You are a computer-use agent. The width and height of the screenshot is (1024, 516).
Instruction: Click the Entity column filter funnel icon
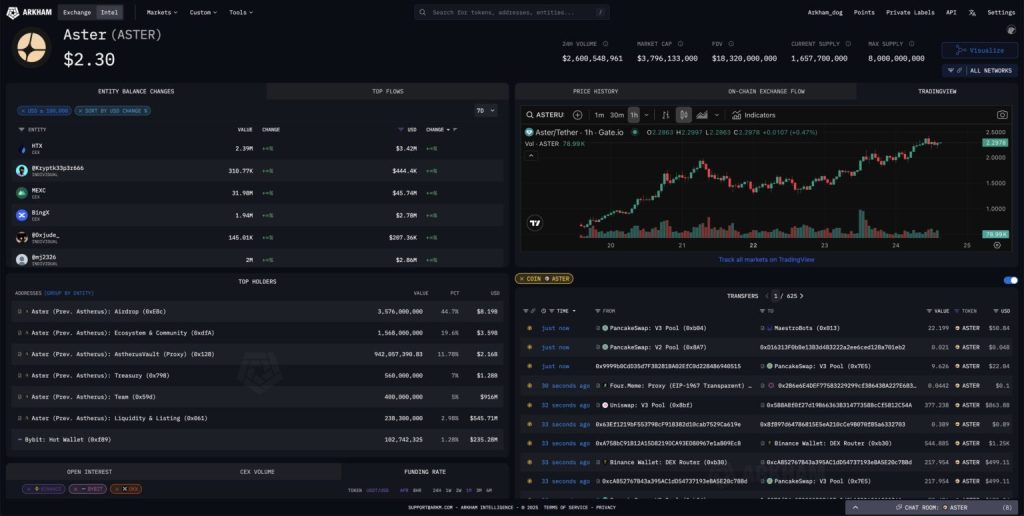22,129
